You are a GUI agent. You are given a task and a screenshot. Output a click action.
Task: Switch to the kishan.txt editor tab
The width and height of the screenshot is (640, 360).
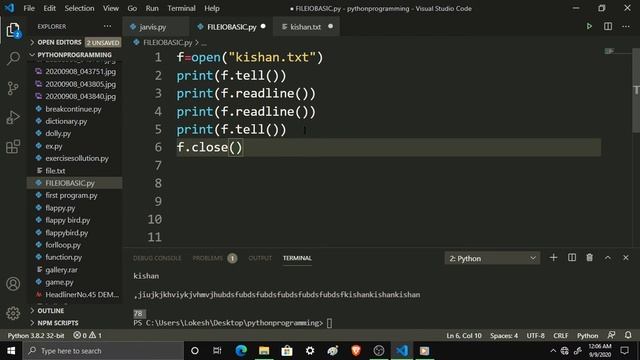coord(305,27)
